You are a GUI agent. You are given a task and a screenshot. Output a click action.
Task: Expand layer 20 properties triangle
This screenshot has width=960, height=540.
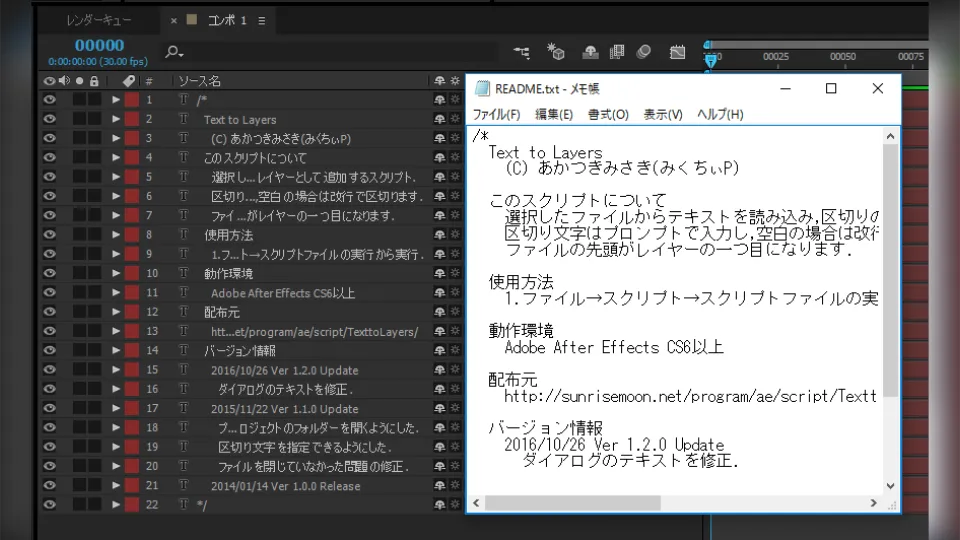(116, 466)
